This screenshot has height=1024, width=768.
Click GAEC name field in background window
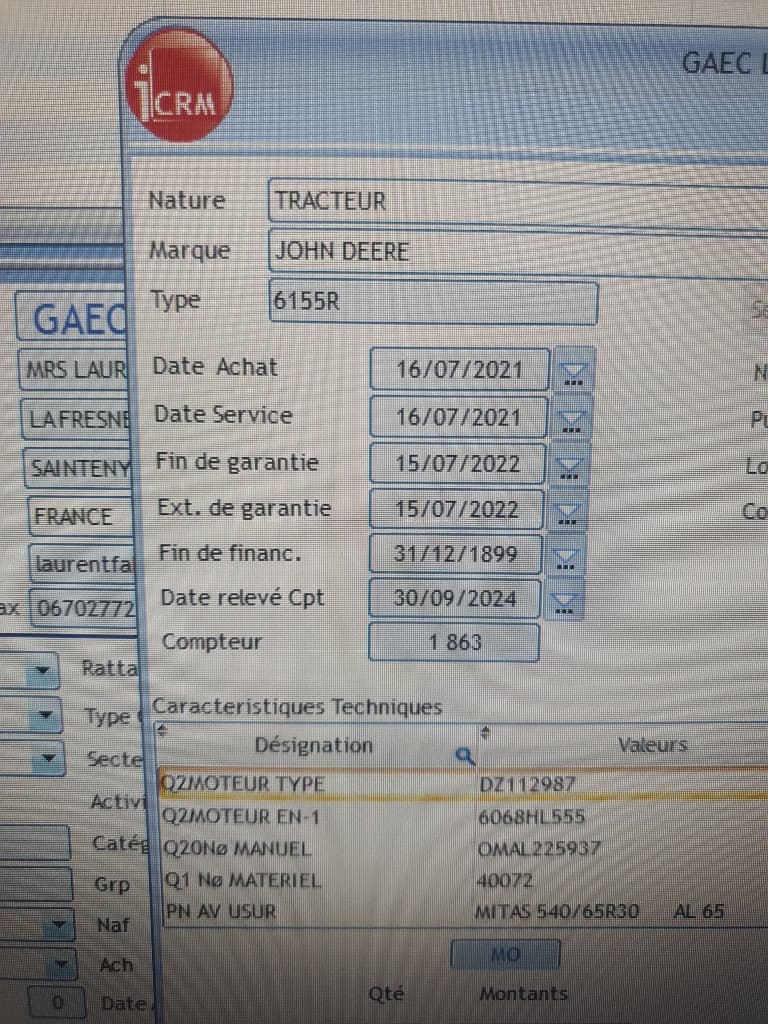click(x=73, y=318)
